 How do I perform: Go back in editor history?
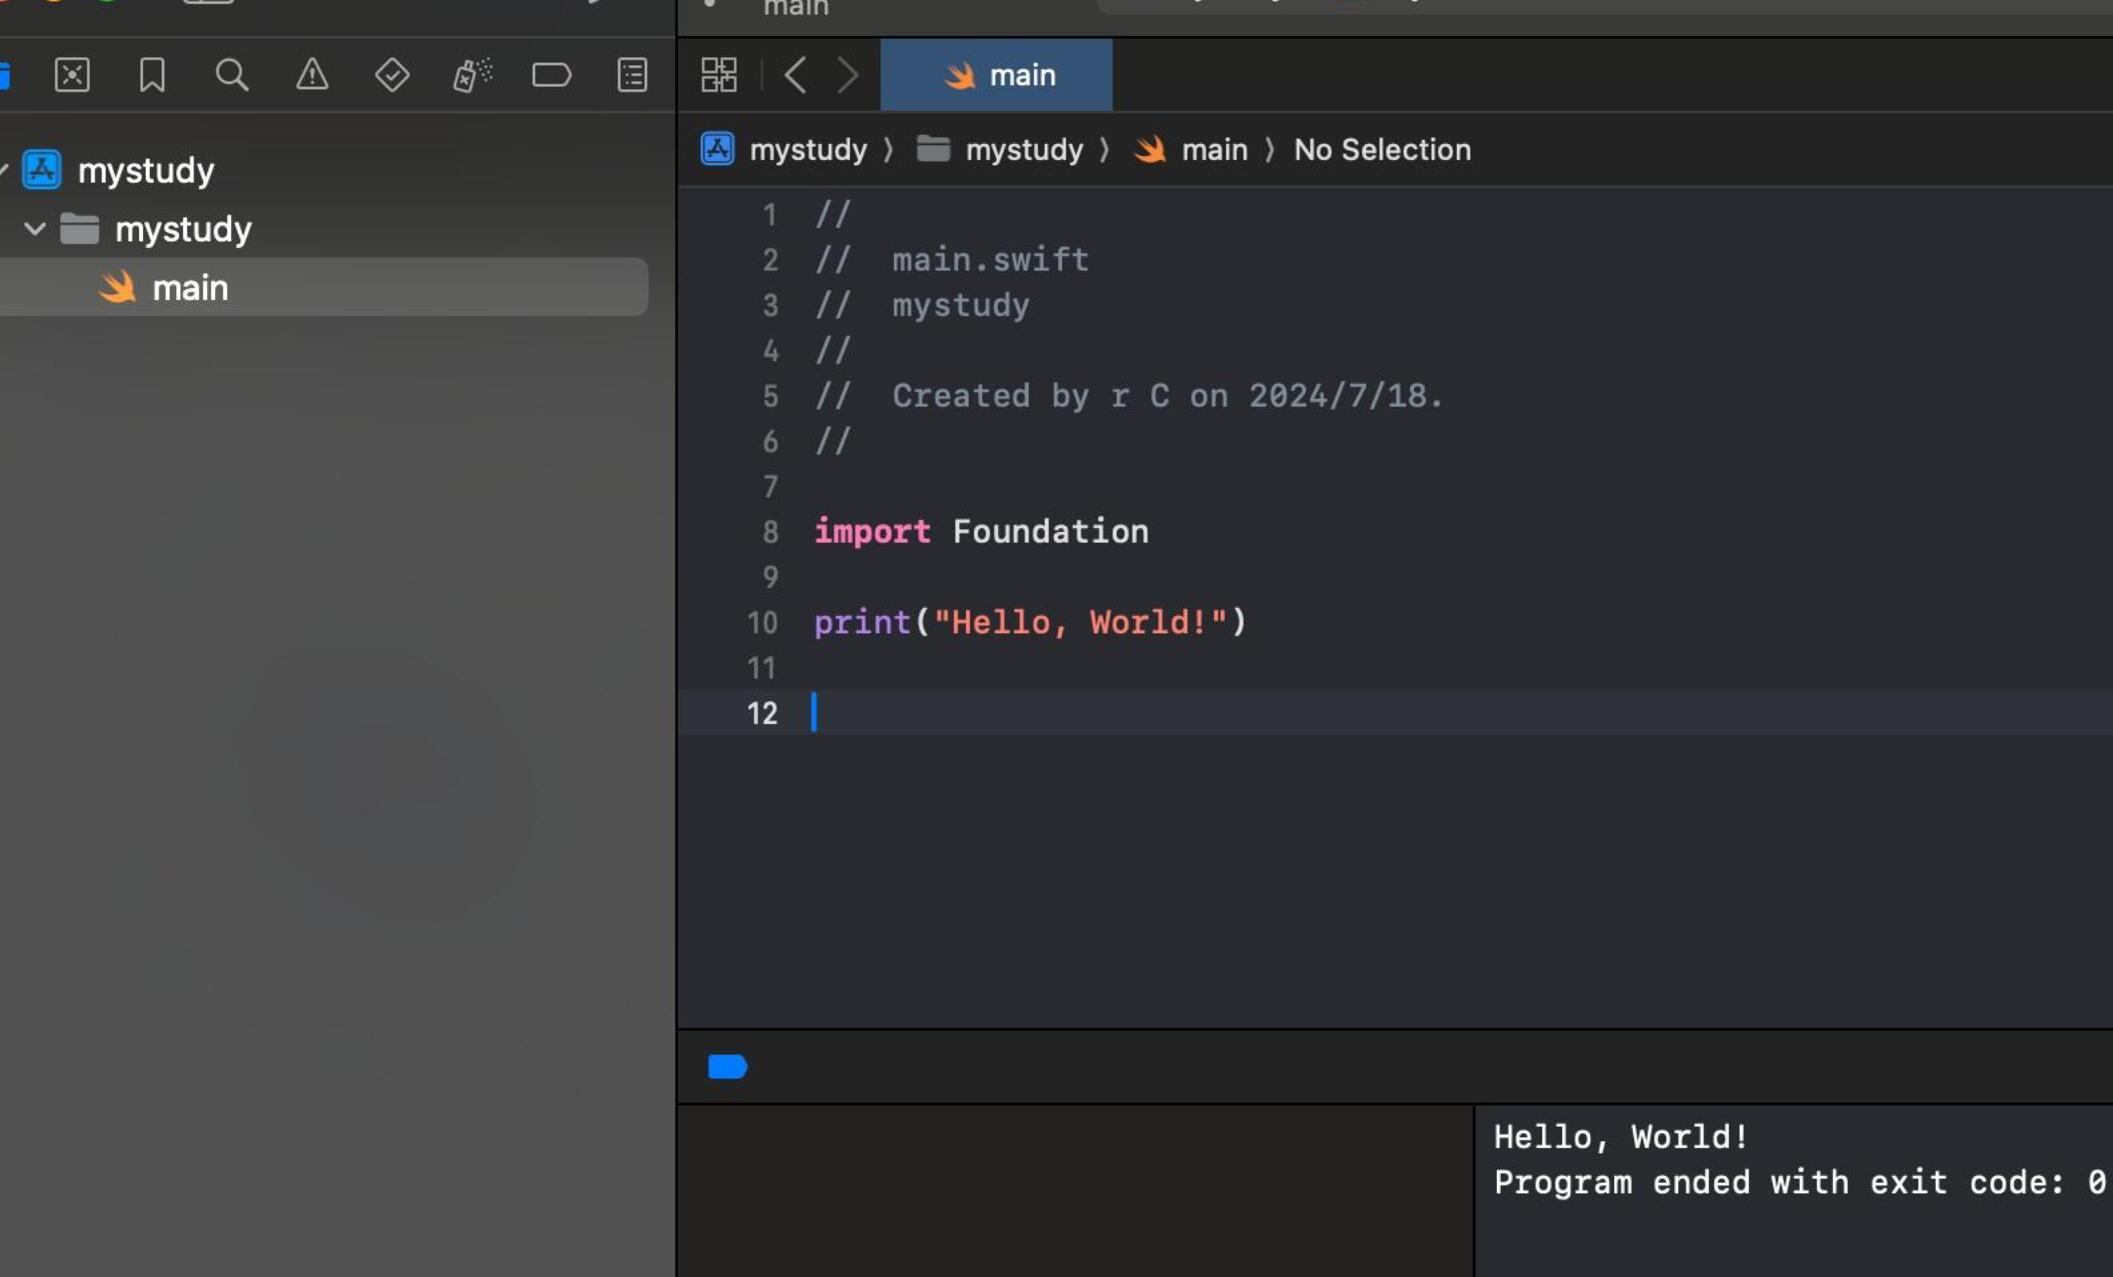point(796,75)
